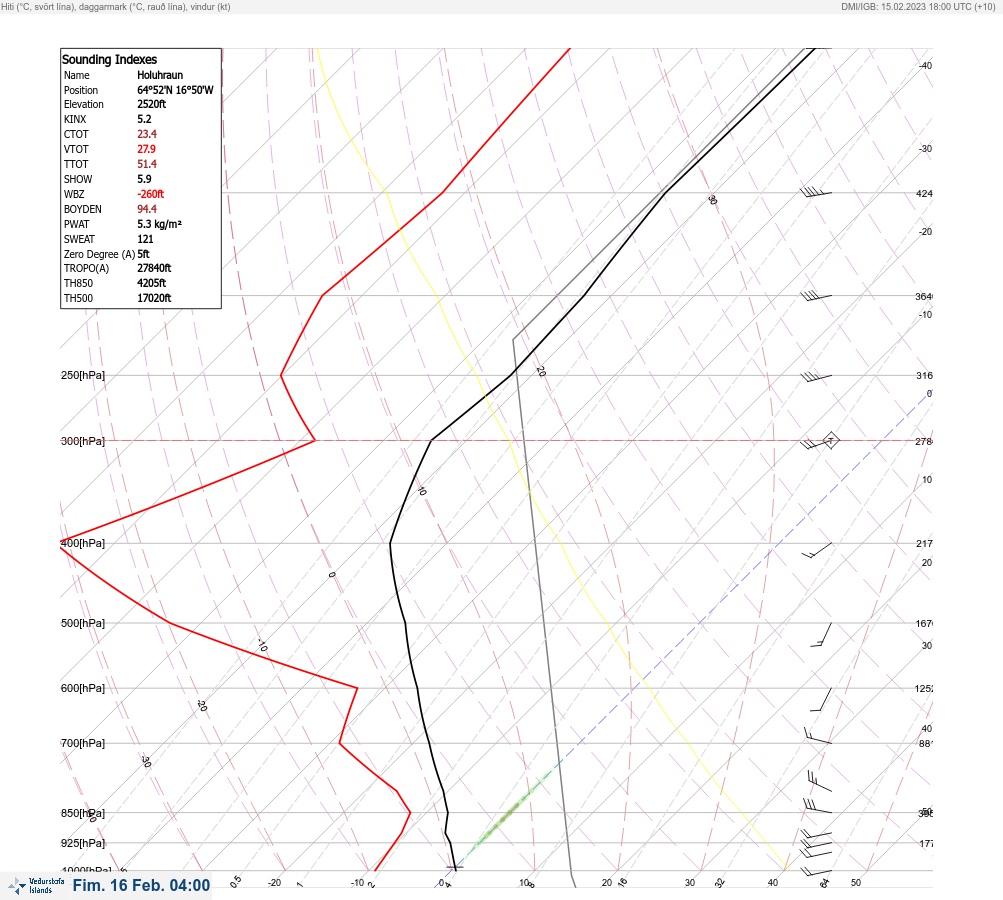
Task: Click the 'Sounding Indexes' title
Action: point(109,59)
